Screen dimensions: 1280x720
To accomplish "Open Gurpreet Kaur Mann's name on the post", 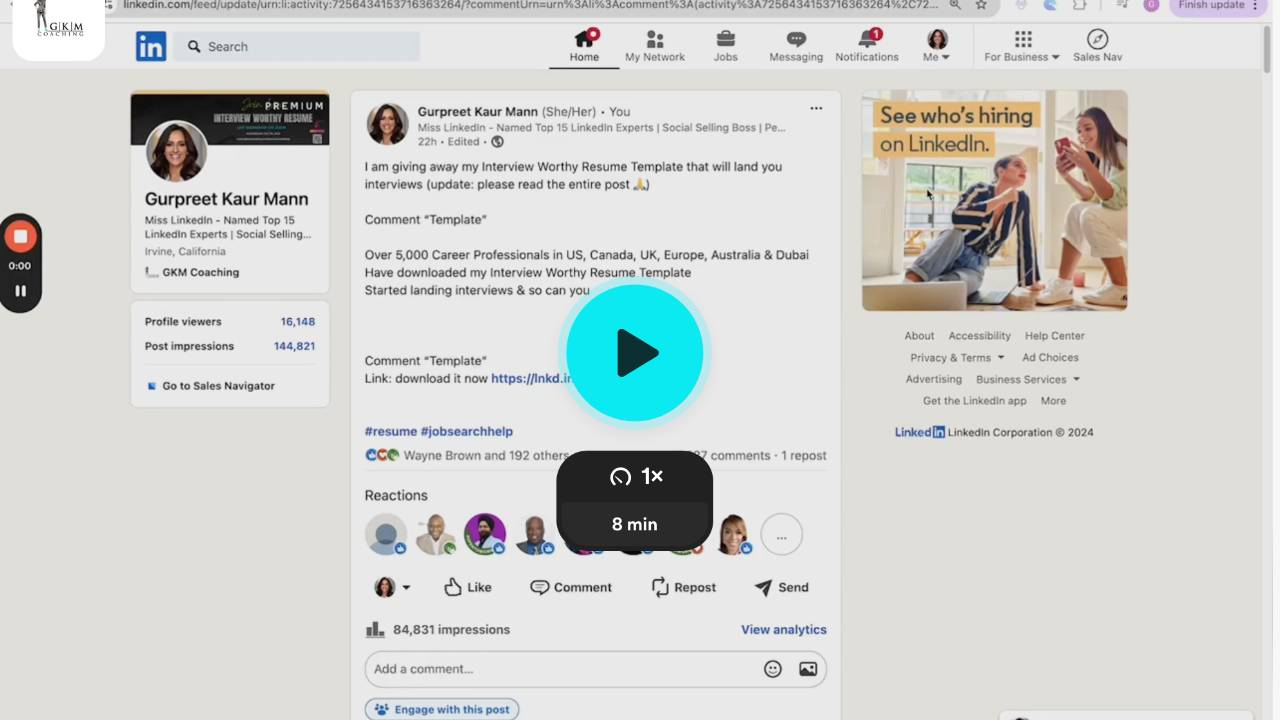I will pos(478,112).
